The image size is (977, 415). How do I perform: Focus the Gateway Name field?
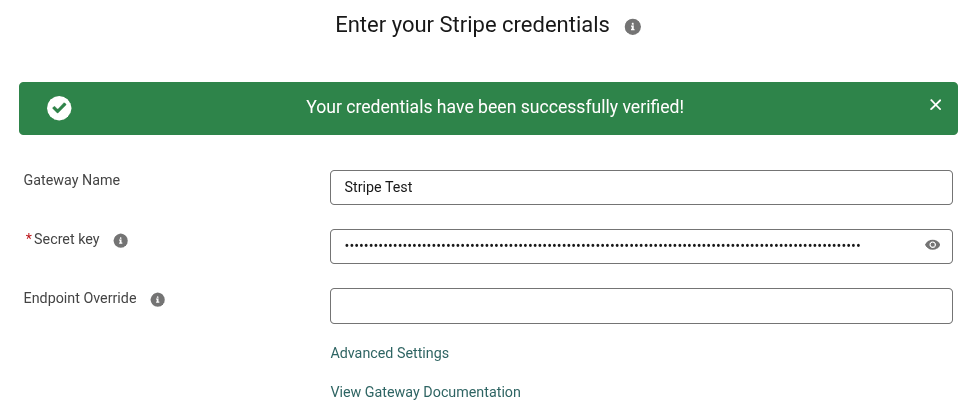pos(641,187)
